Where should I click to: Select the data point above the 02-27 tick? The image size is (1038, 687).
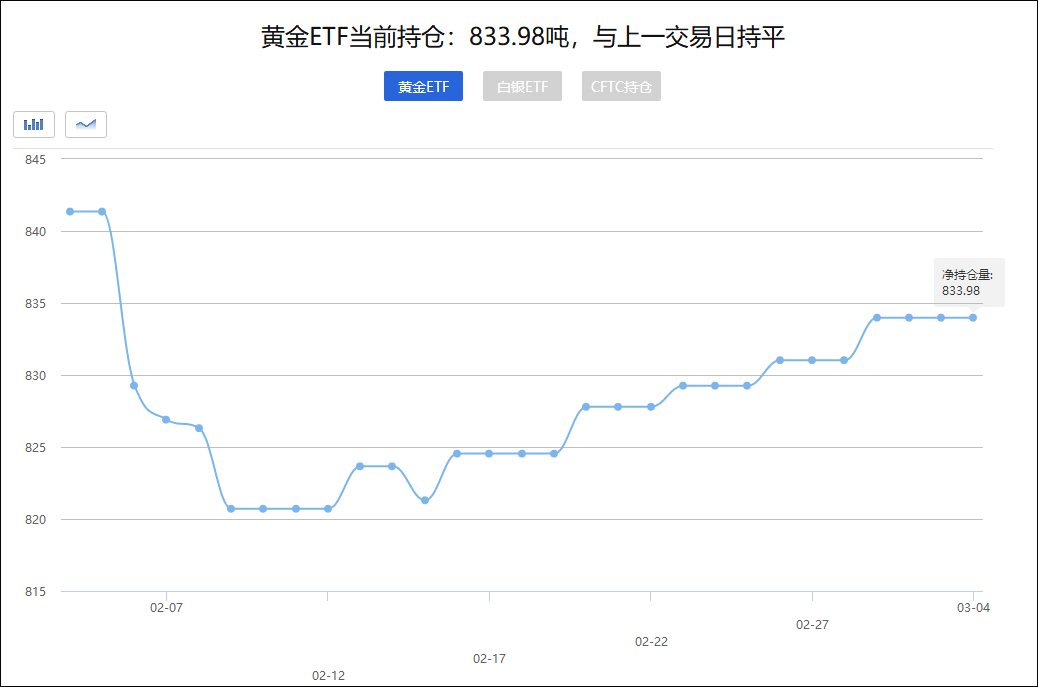812,360
